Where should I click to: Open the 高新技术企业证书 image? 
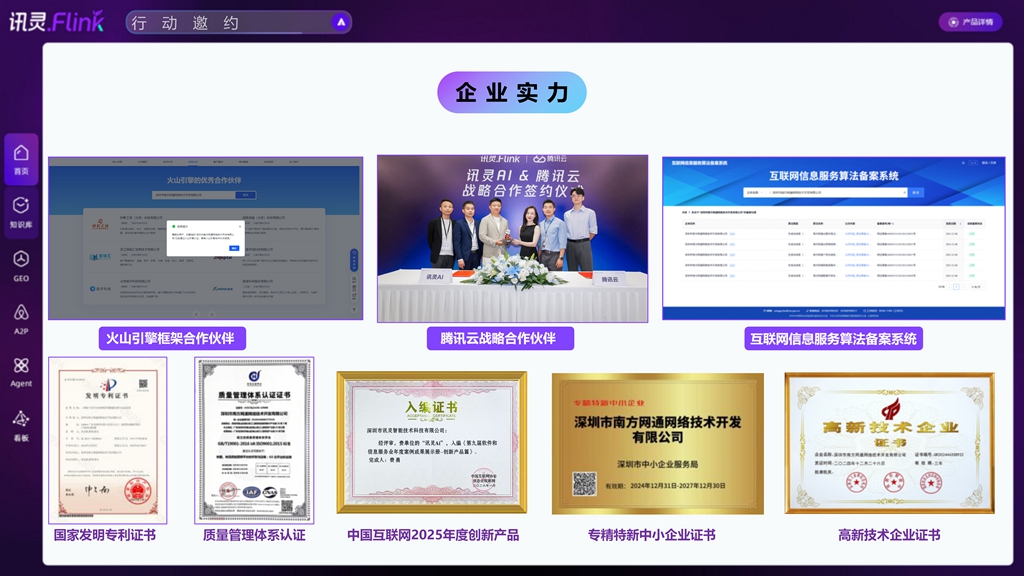point(889,443)
